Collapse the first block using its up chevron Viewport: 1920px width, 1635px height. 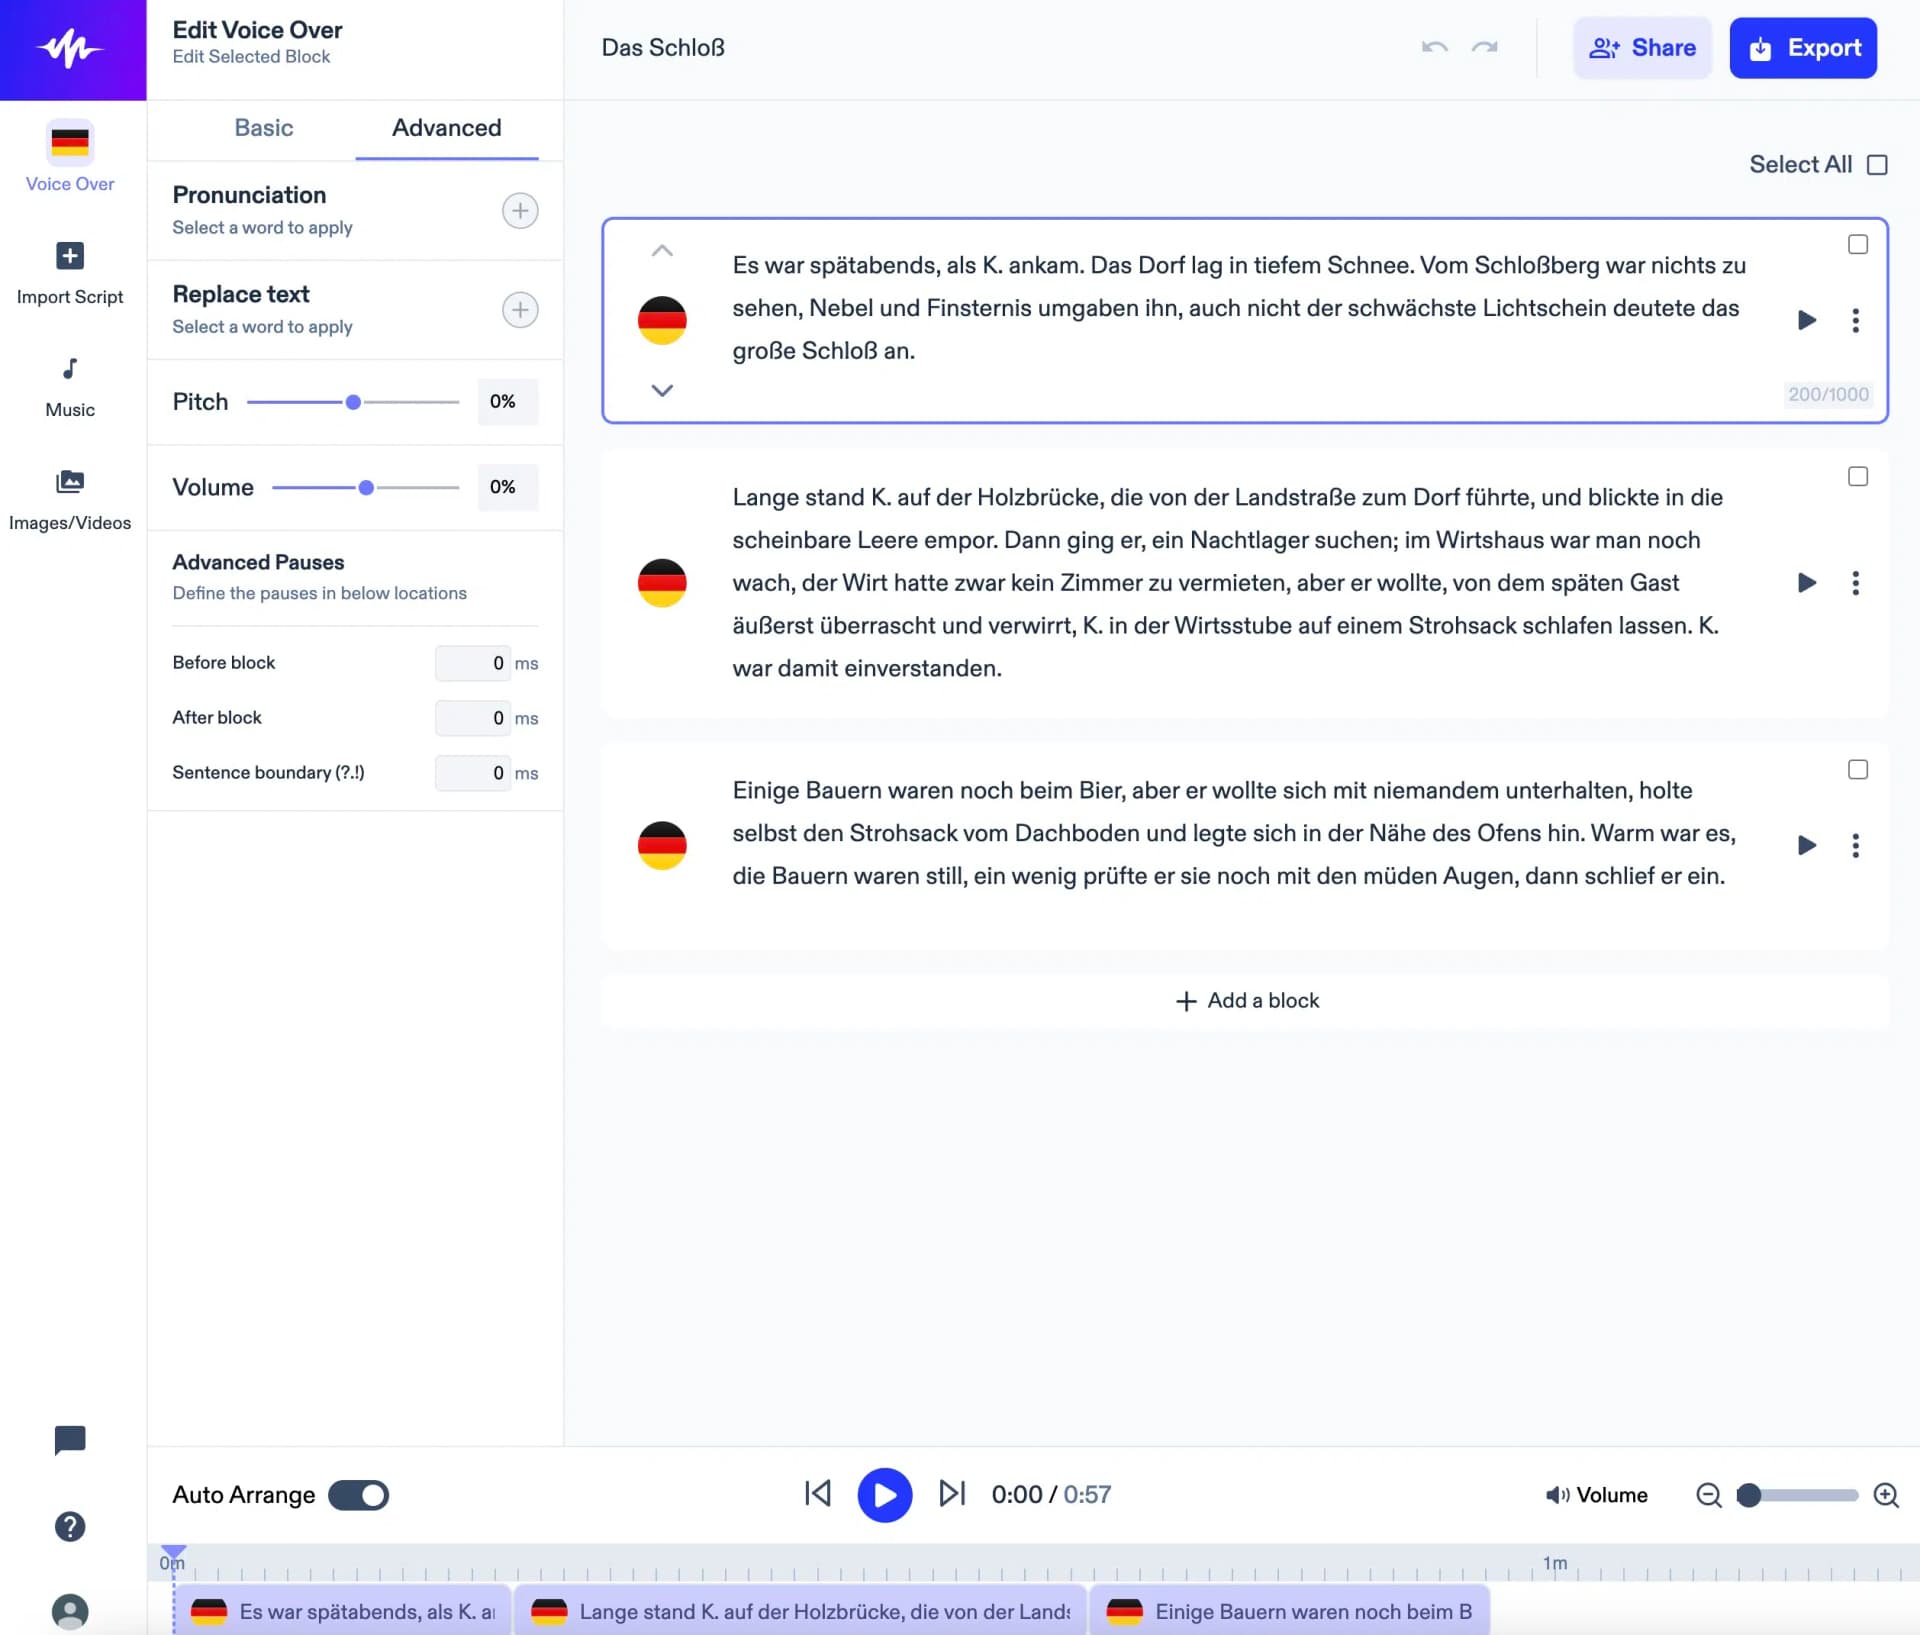click(x=662, y=251)
